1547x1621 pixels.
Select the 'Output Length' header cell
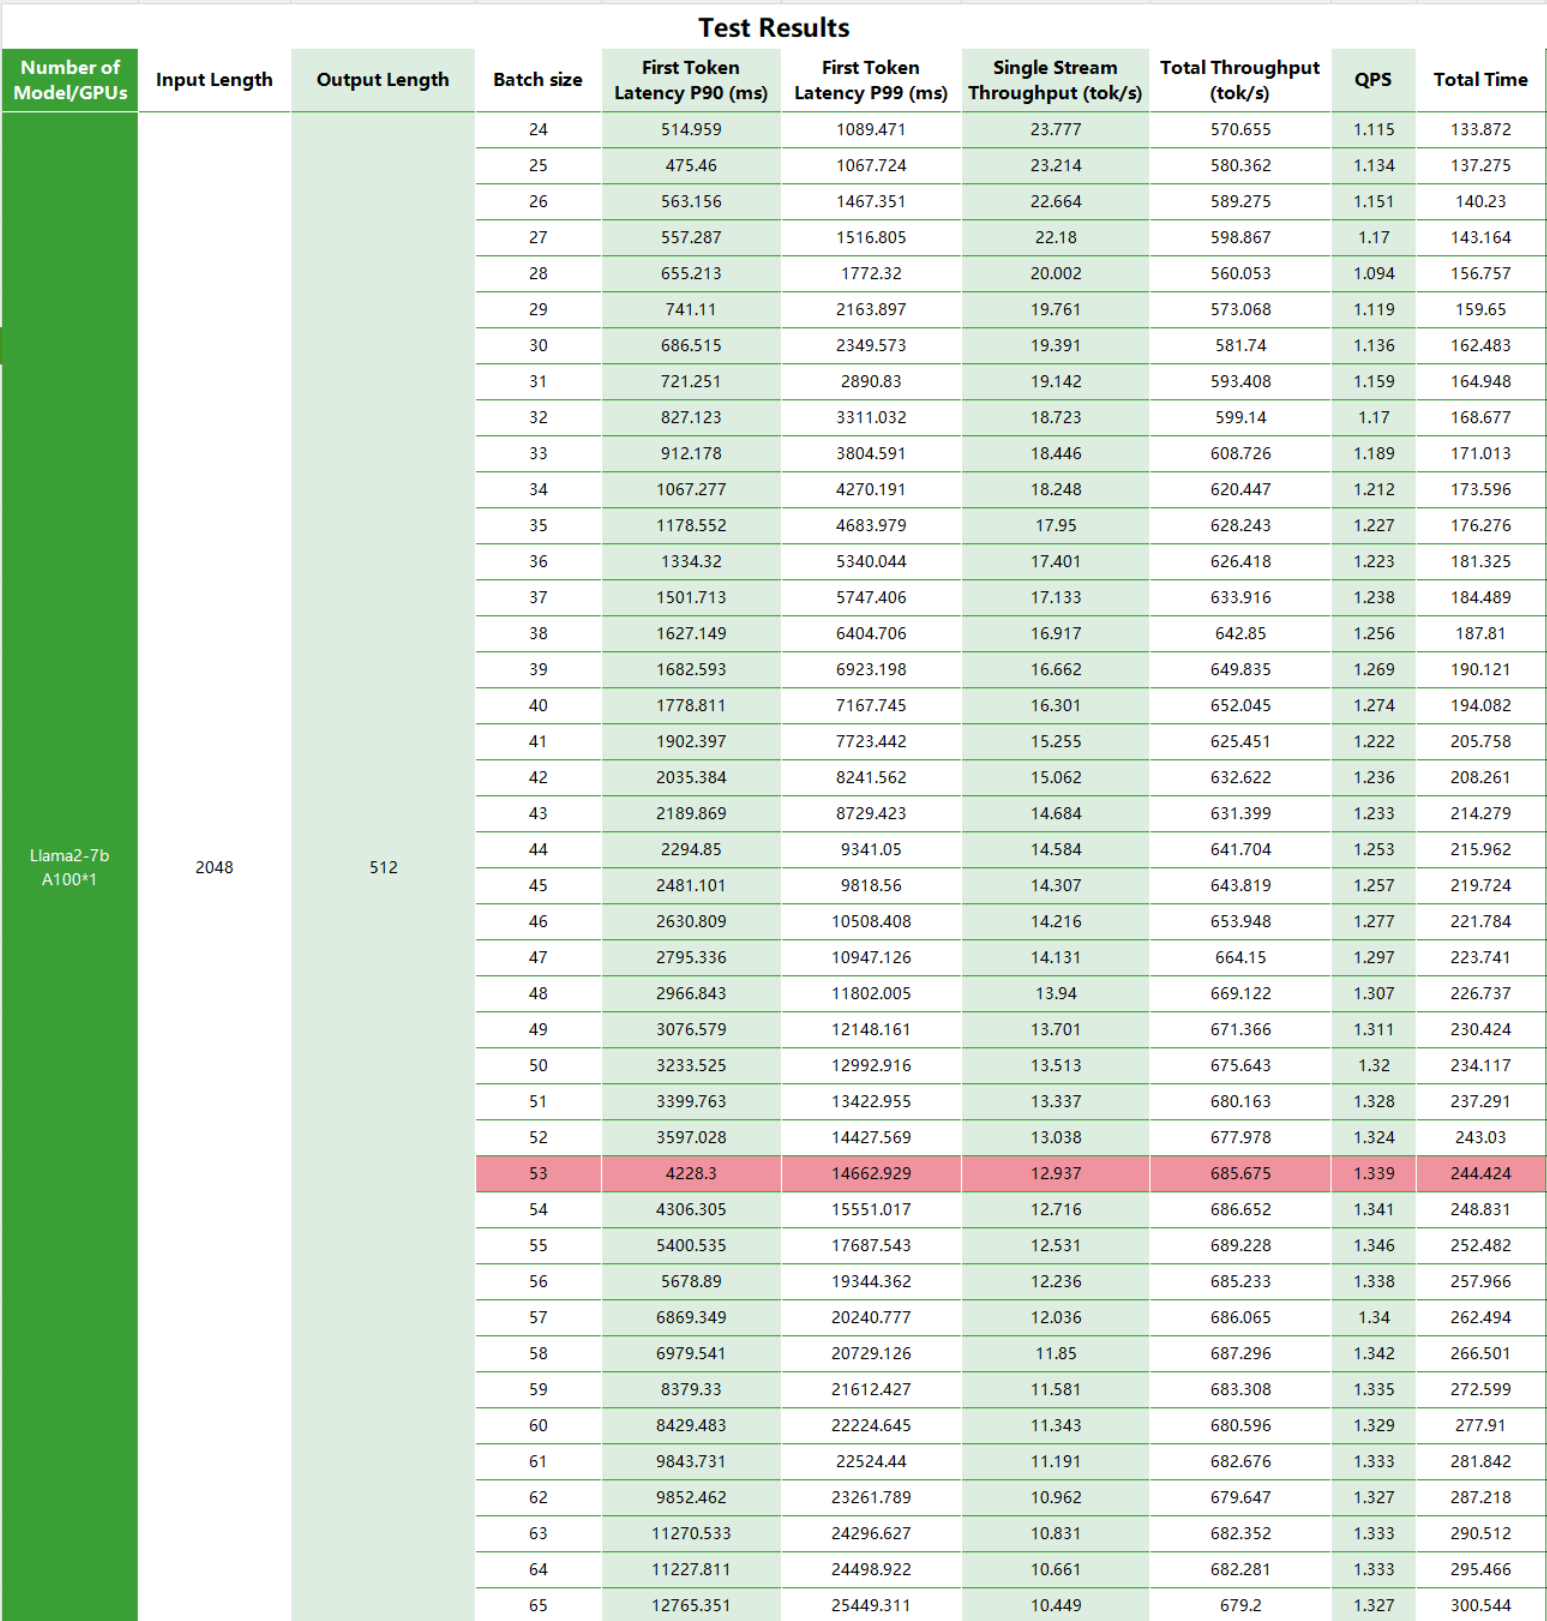point(383,80)
